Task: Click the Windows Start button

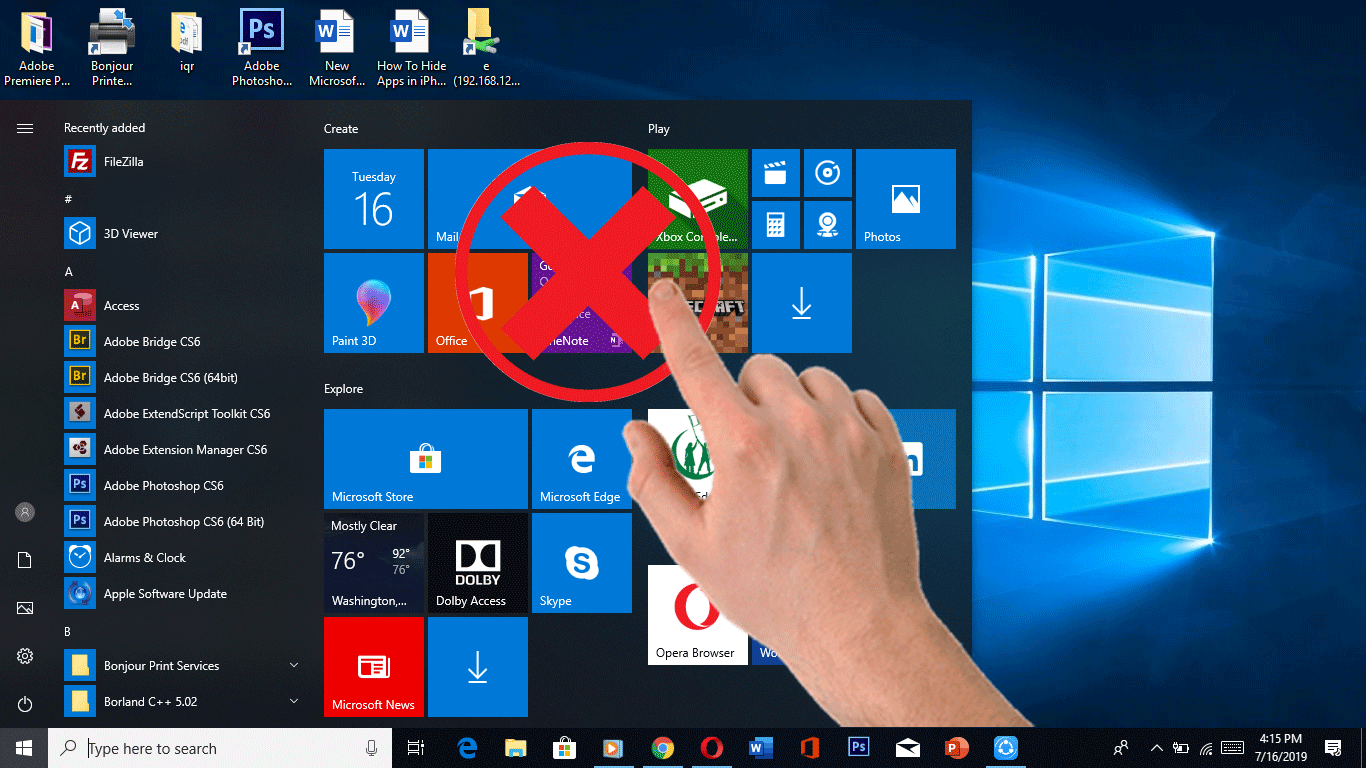Action: [x=24, y=748]
